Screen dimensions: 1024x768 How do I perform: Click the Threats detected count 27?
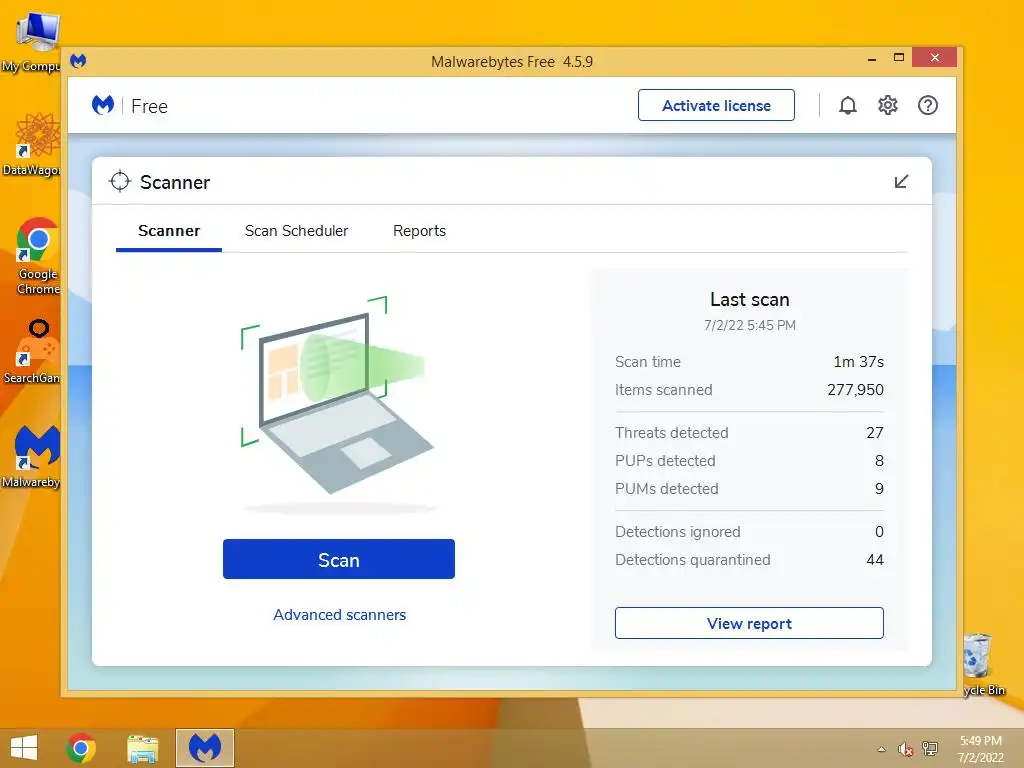click(874, 432)
